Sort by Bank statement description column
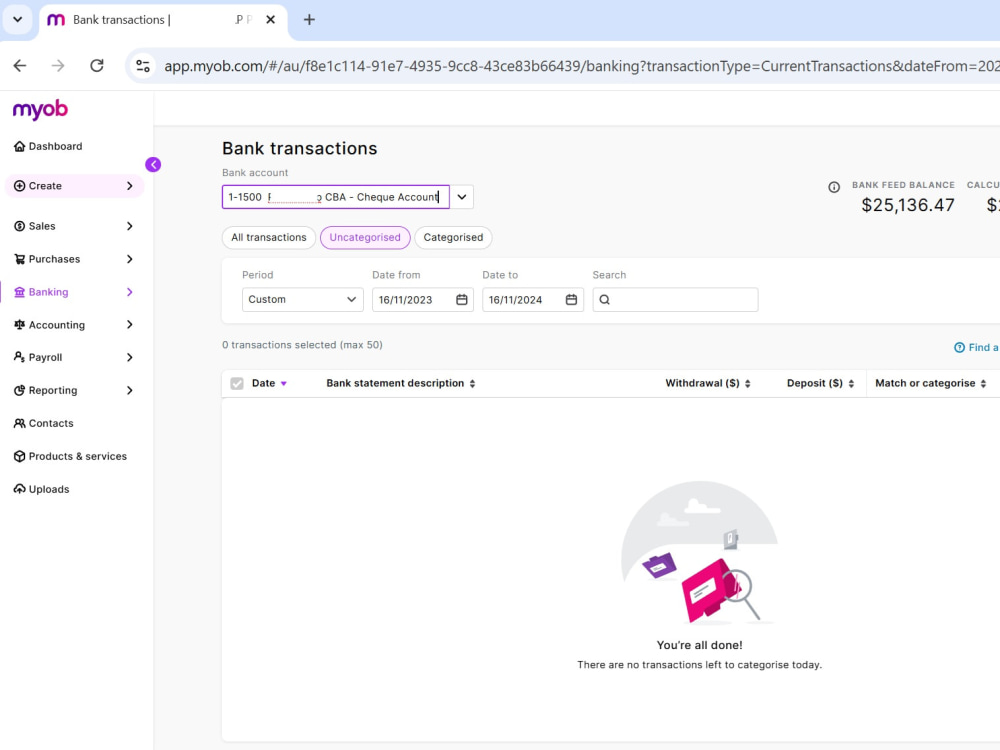The height and width of the screenshot is (750, 1000). (x=401, y=383)
